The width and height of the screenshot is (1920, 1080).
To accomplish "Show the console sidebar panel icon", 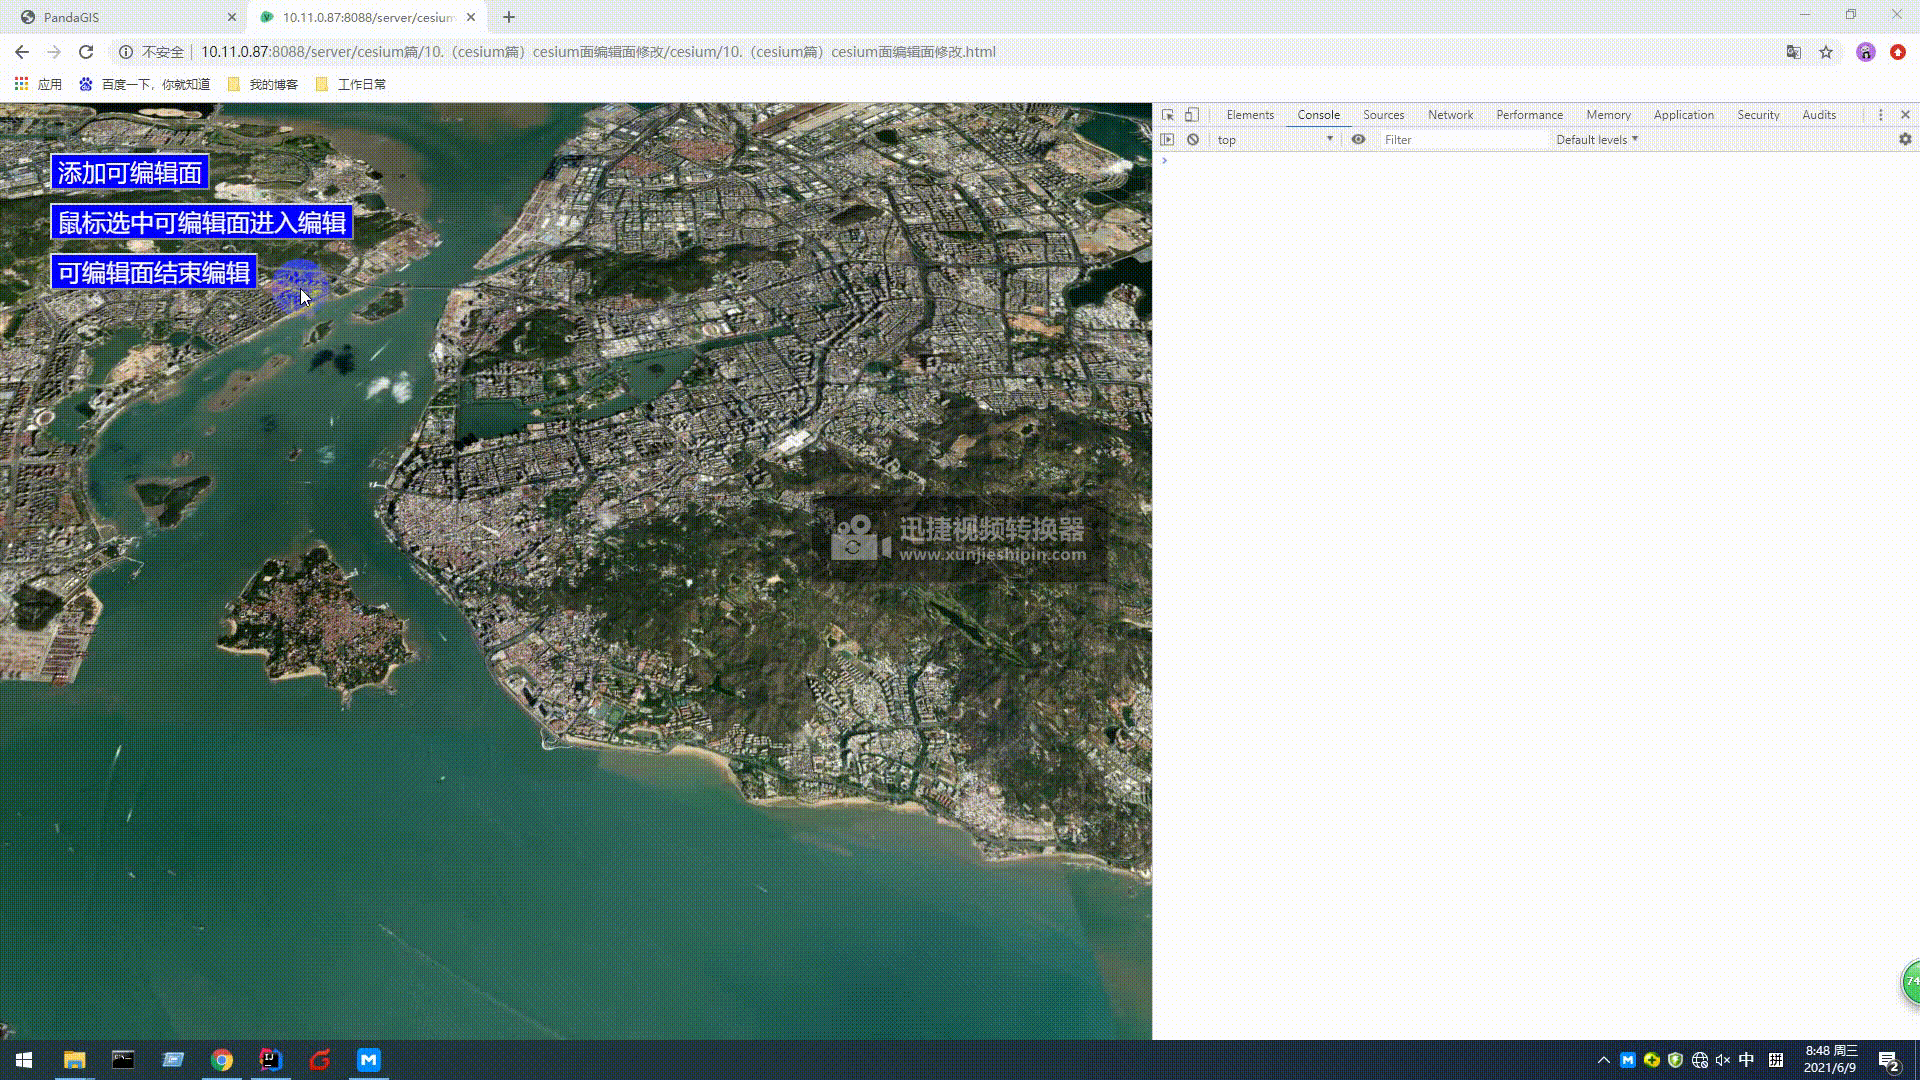I will (1167, 140).
